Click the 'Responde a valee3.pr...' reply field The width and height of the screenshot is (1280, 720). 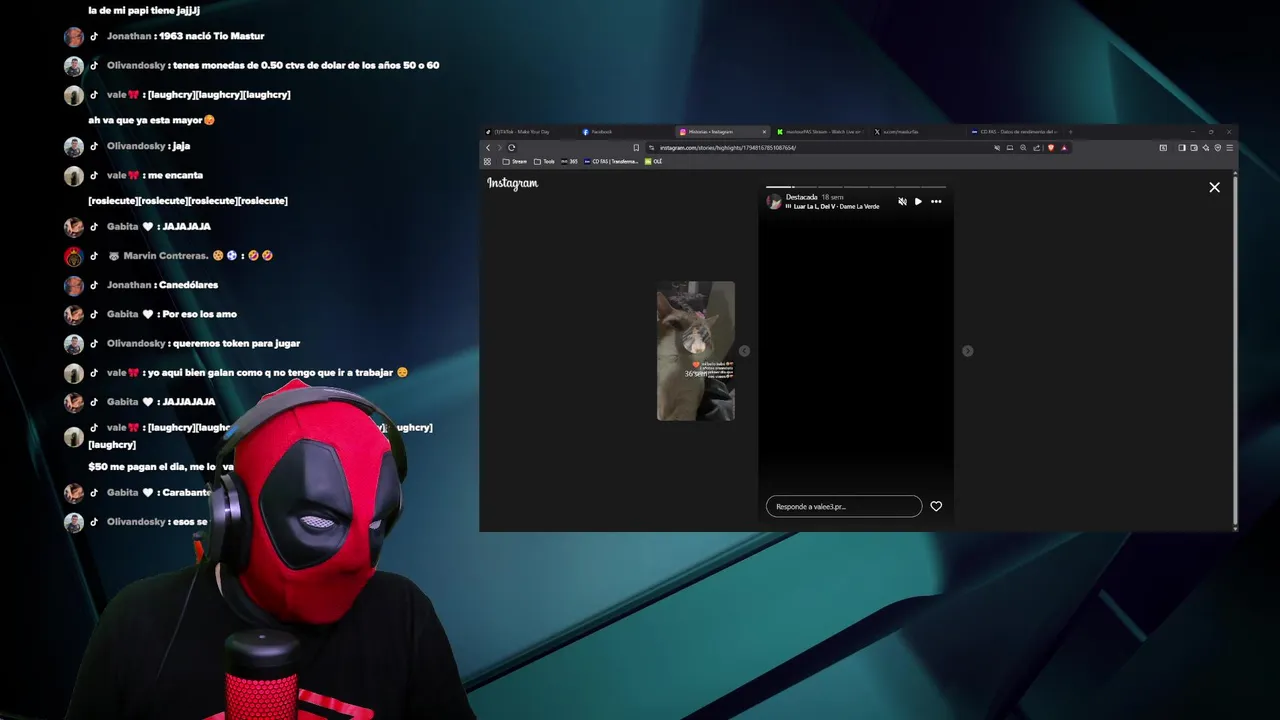pyautogui.click(x=844, y=506)
